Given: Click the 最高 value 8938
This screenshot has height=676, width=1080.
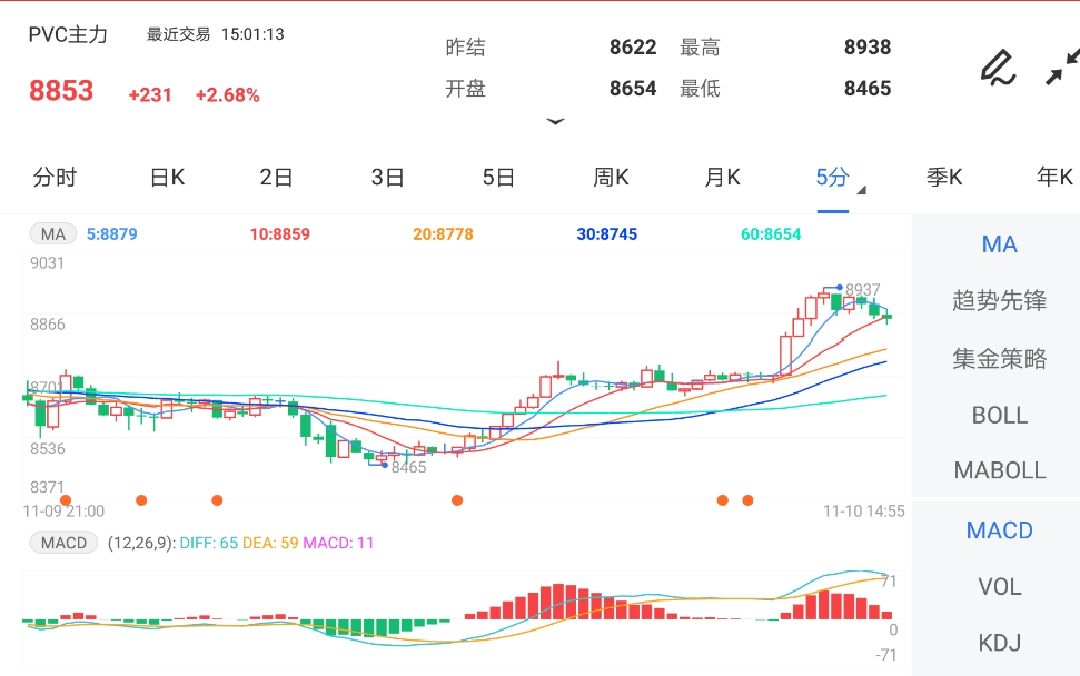Looking at the screenshot, I should [x=867, y=47].
